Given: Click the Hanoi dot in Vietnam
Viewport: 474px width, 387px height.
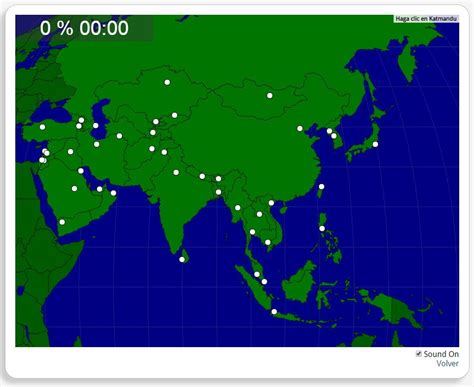Looking at the screenshot, I should (271, 203).
